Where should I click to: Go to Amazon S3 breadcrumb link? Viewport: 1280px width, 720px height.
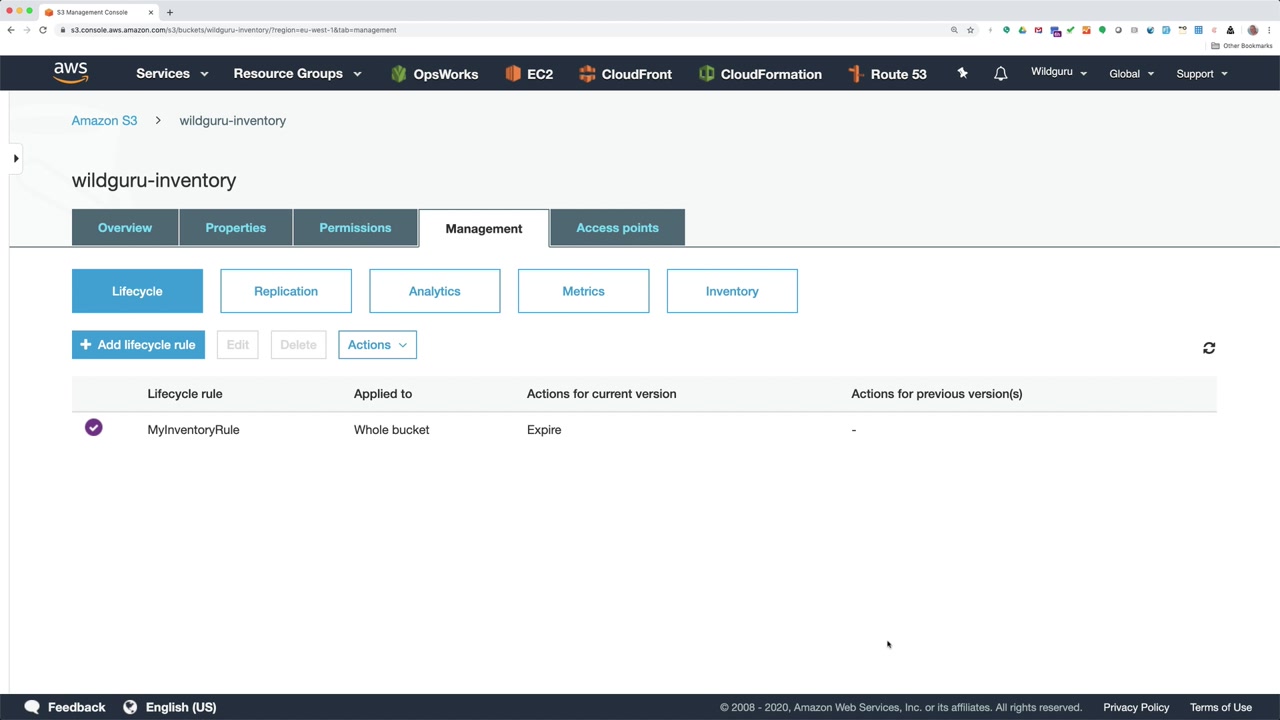(x=104, y=121)
